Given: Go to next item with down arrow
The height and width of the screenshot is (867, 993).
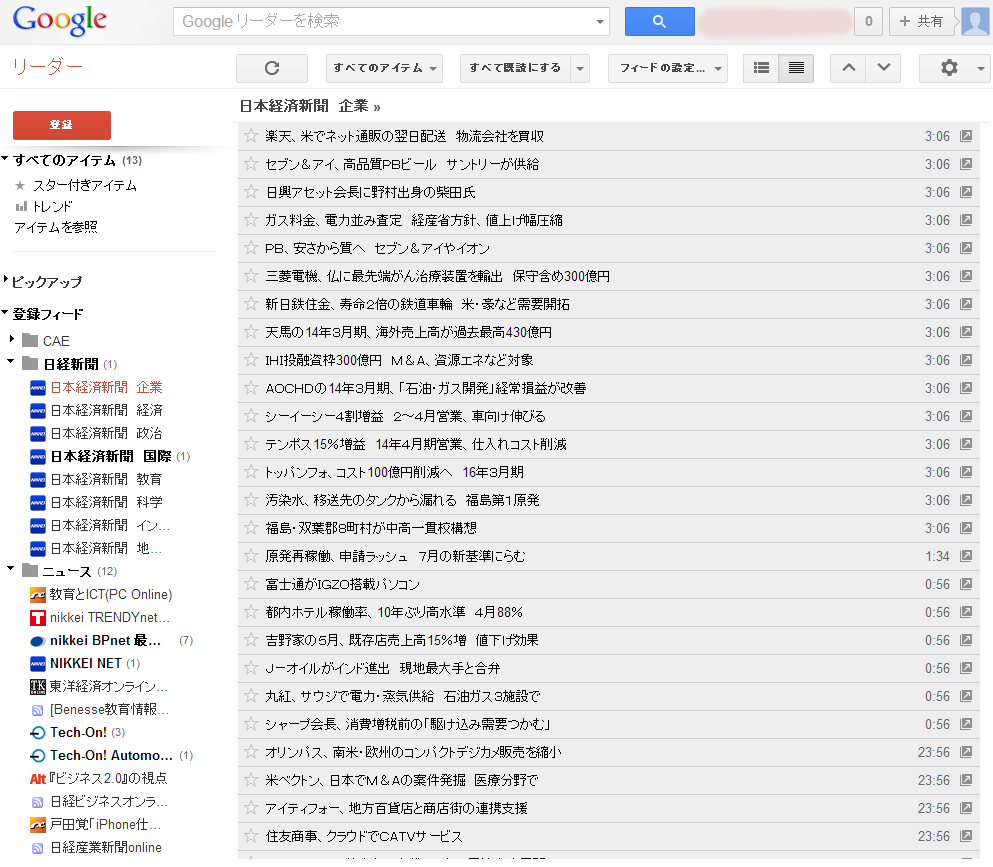Looking at the screenshot, I should click(x=883, y=68).
